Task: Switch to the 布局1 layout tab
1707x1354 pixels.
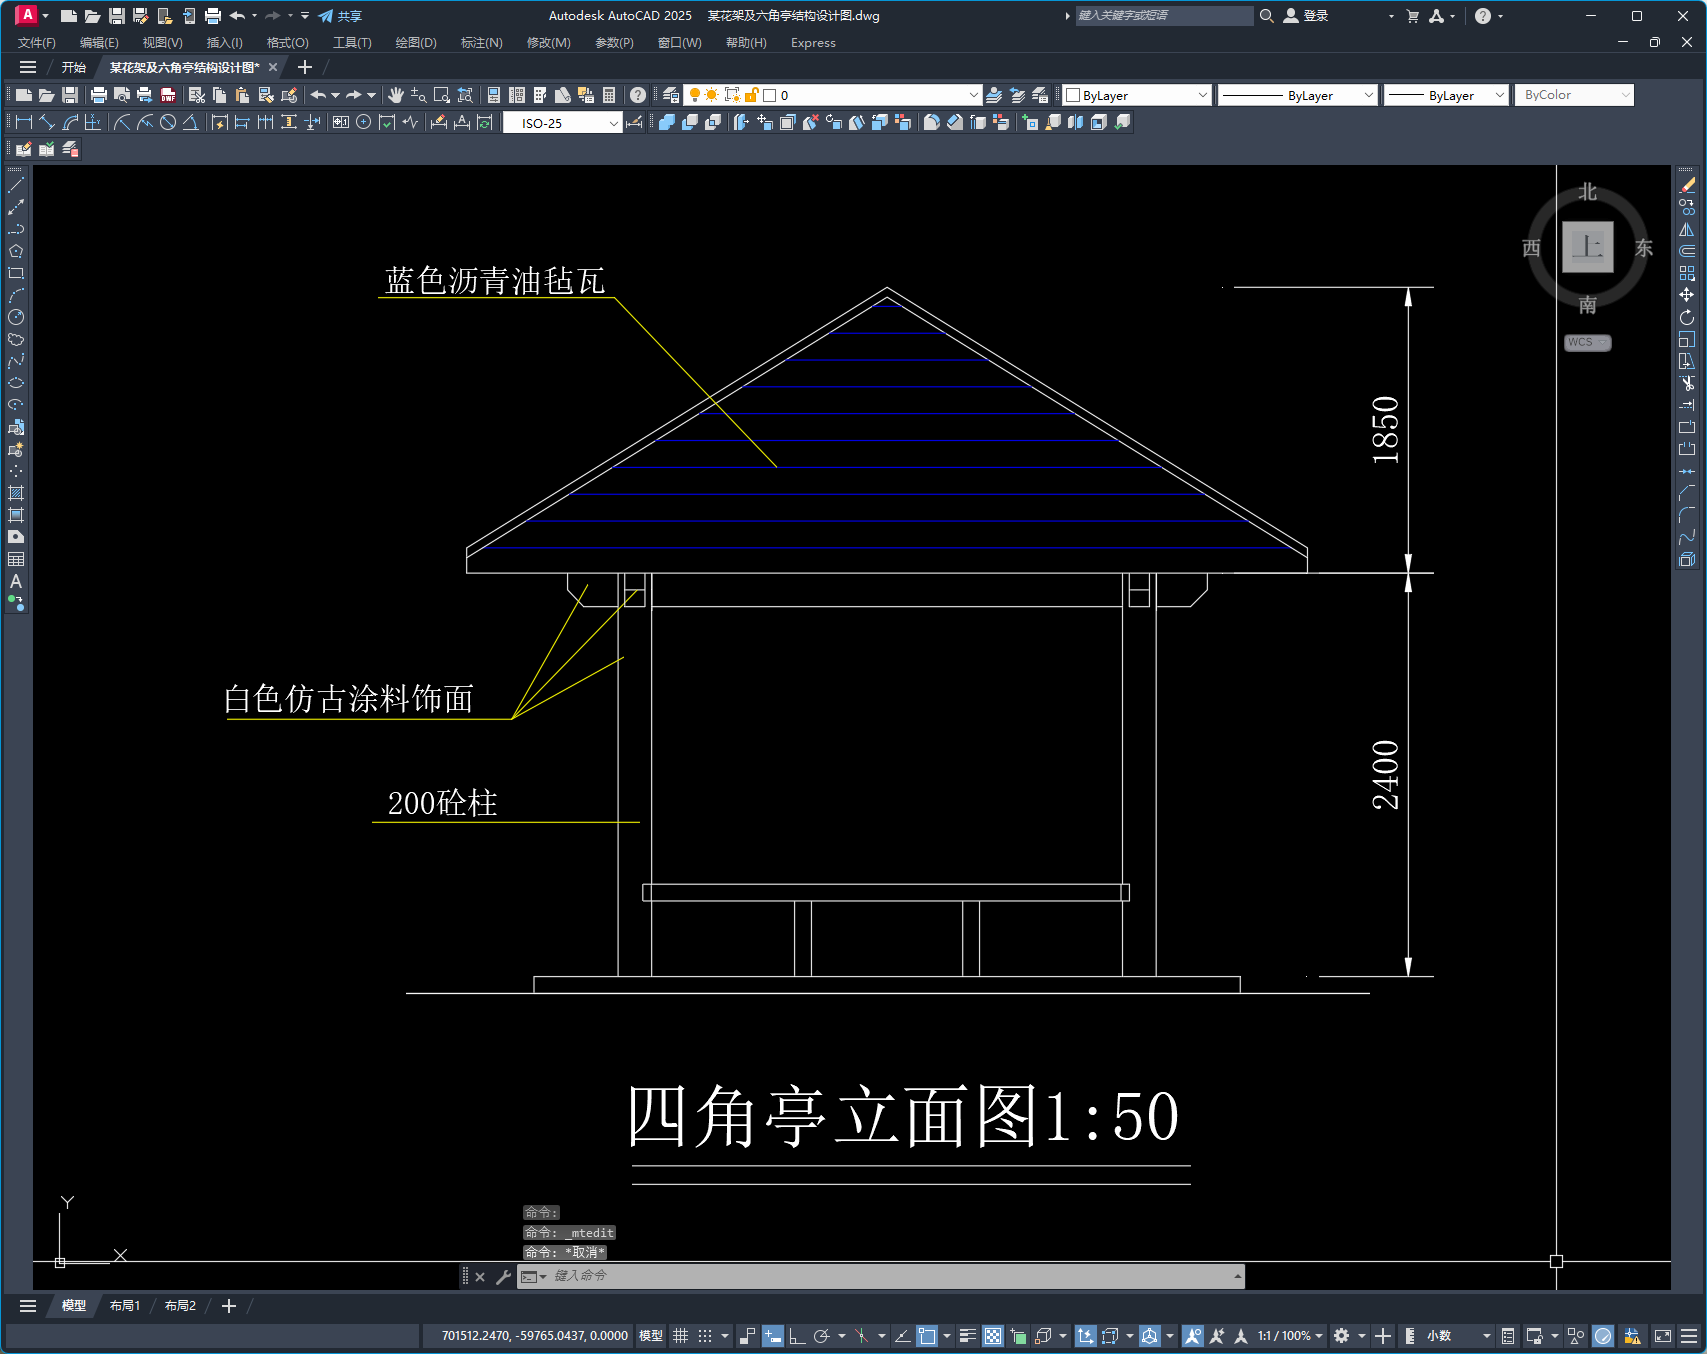Action: click(x=125, y=1306)
